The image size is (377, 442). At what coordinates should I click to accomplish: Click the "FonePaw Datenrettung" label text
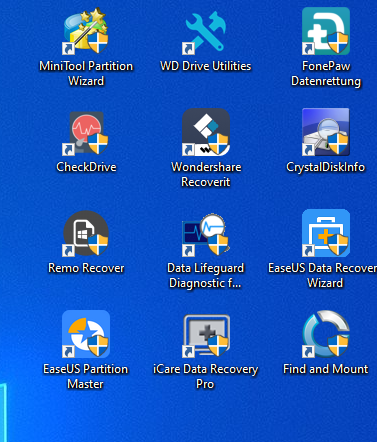click(x=326, y=73)
